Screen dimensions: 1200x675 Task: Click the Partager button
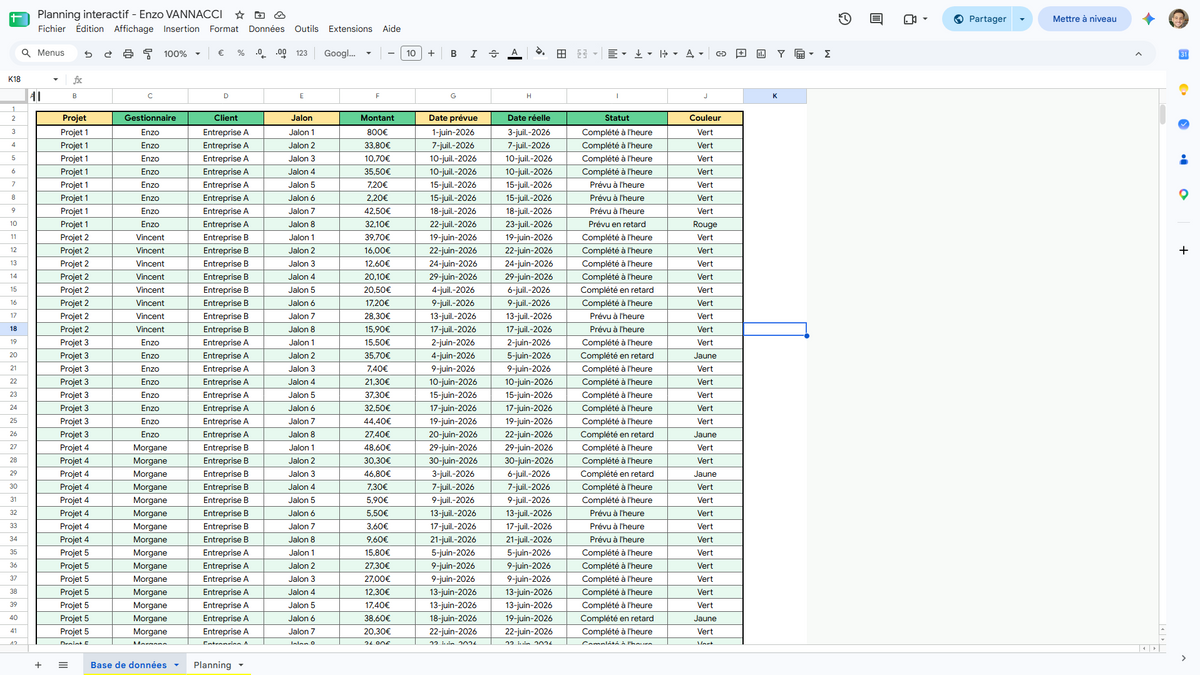[x=979, y=19]
